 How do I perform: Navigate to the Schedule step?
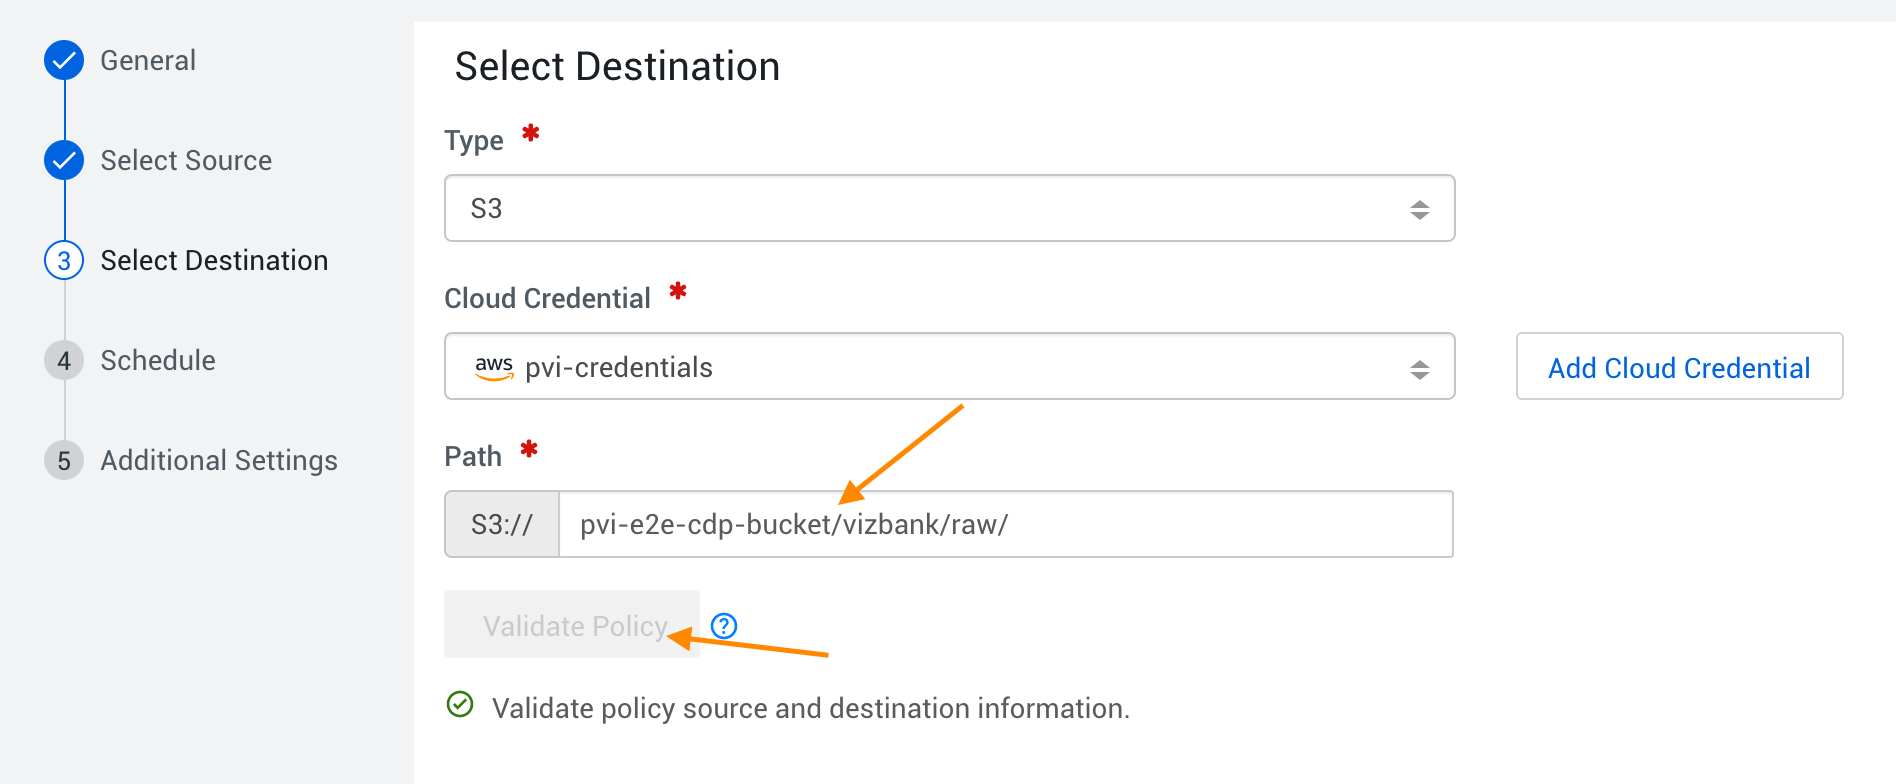coord(157,360)
